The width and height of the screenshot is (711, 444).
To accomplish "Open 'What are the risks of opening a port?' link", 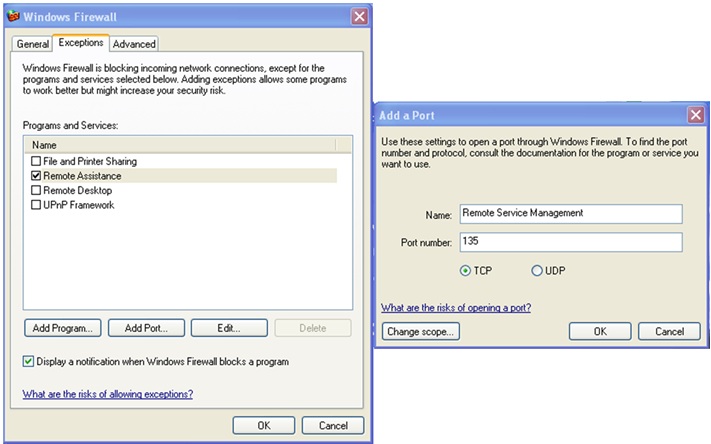I will pos(456,308).
